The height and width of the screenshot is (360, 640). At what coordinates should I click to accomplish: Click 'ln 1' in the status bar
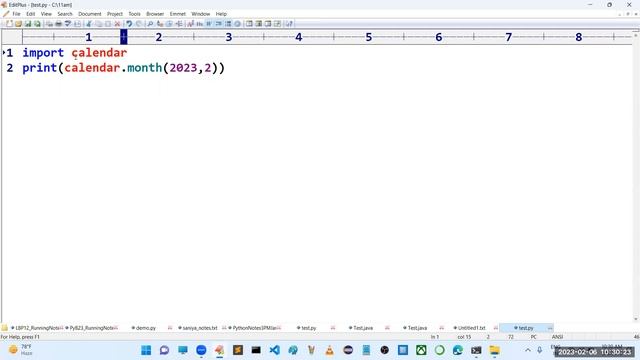[x=435, y=337]
